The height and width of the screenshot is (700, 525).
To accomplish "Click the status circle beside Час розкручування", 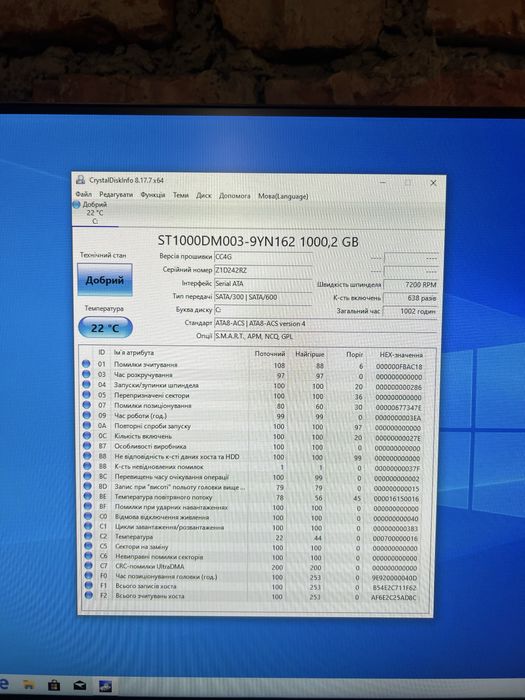I will 86,374.
